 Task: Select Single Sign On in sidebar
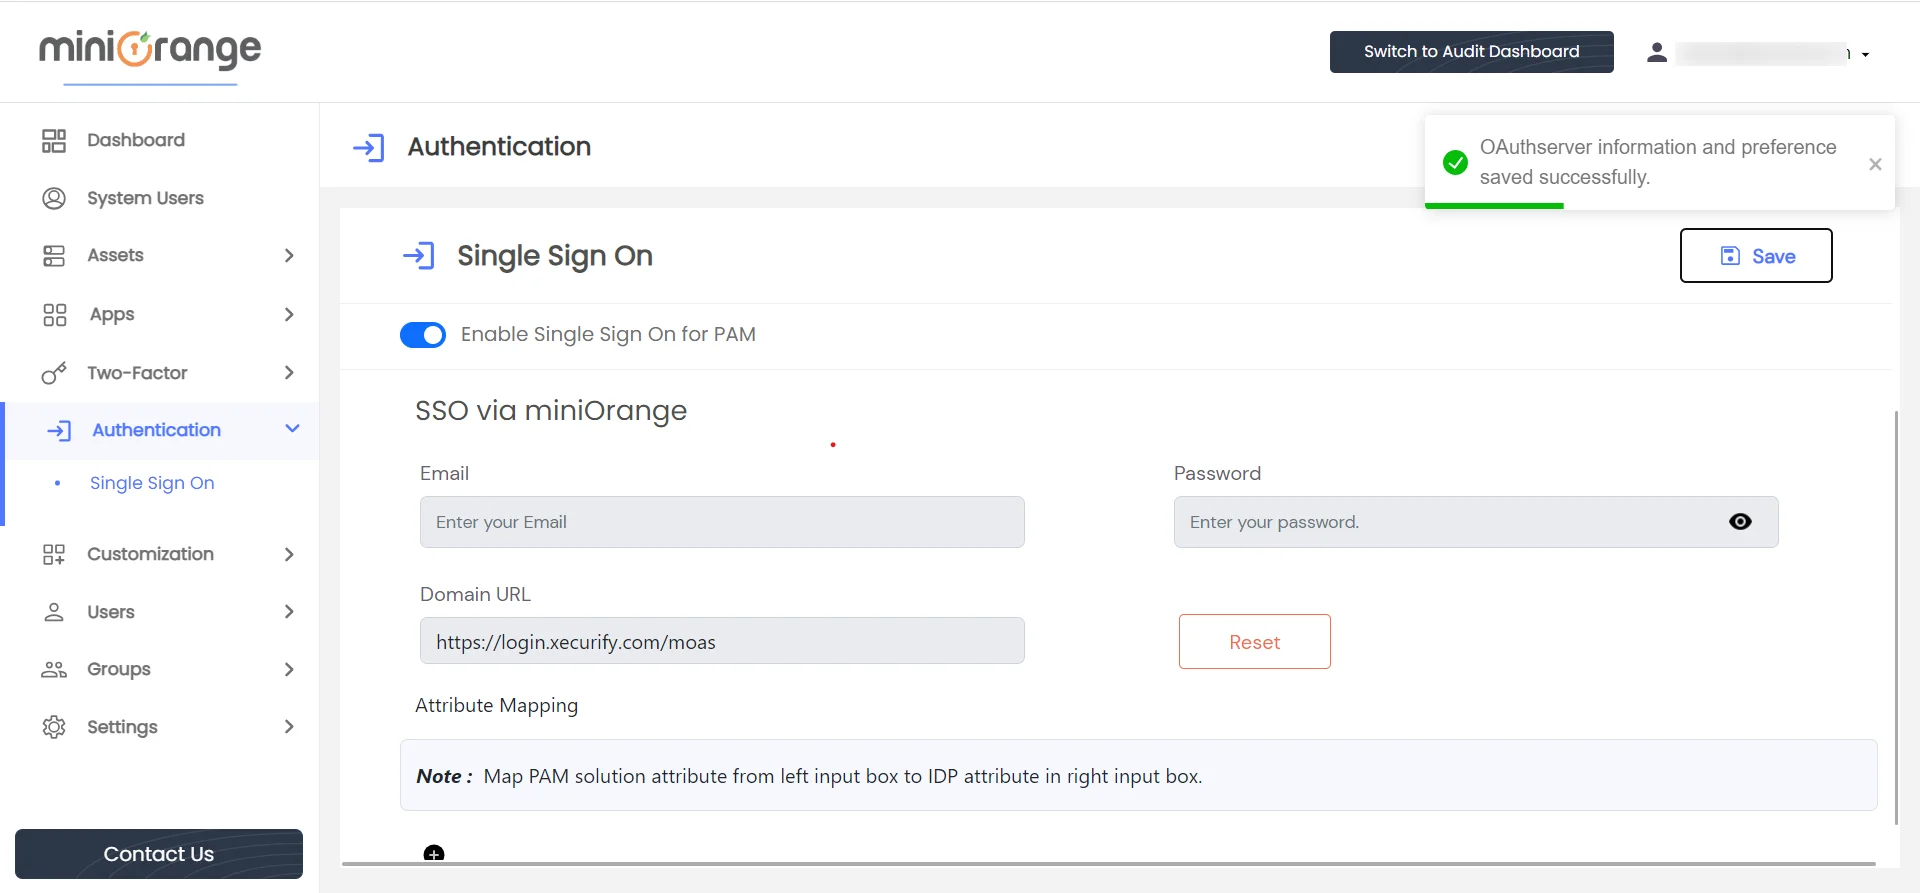pos(152,483)
